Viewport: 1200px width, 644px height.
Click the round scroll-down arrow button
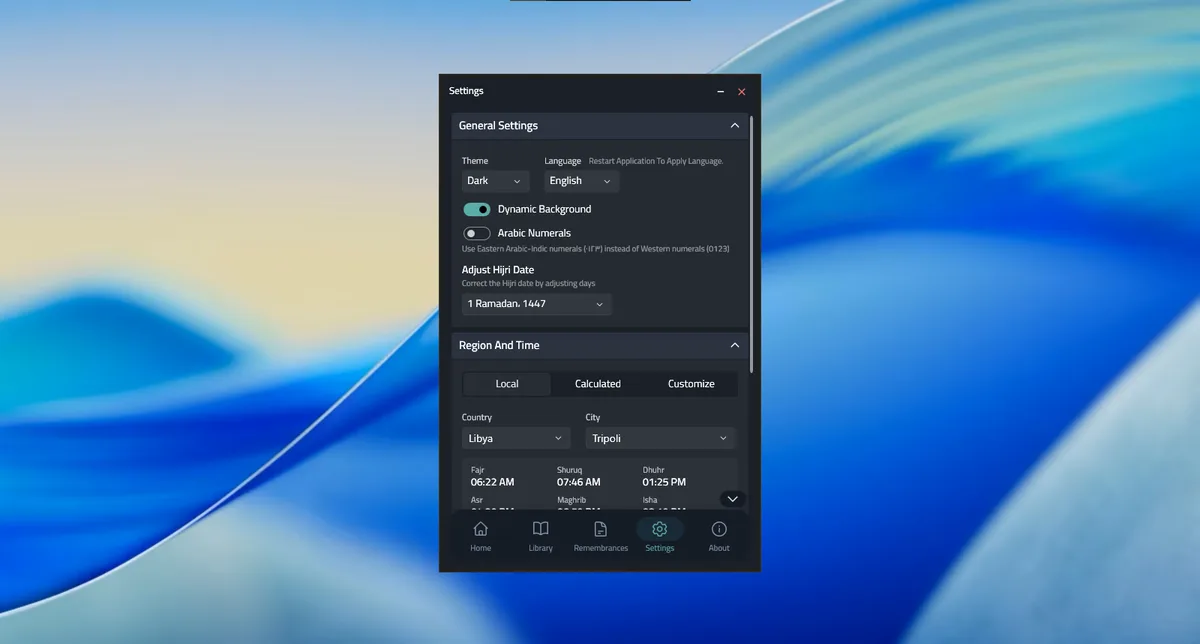733,498
